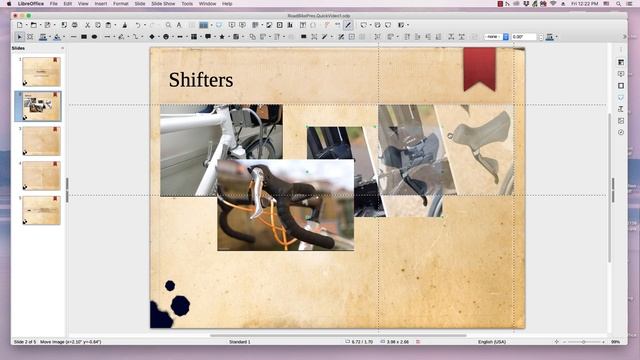Open the Tools menu
Viewport: 640px width, 360px height.
187,4
